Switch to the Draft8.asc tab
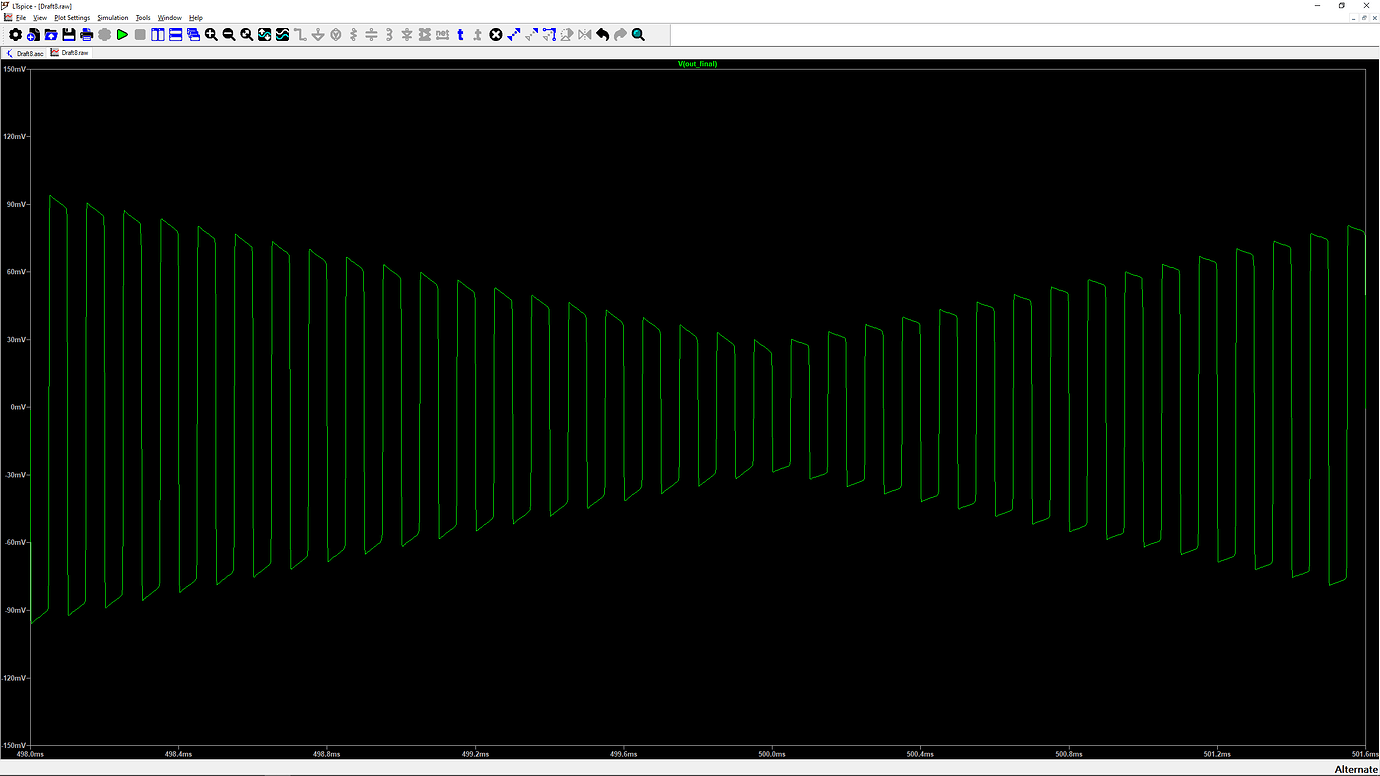 [27, 52]
